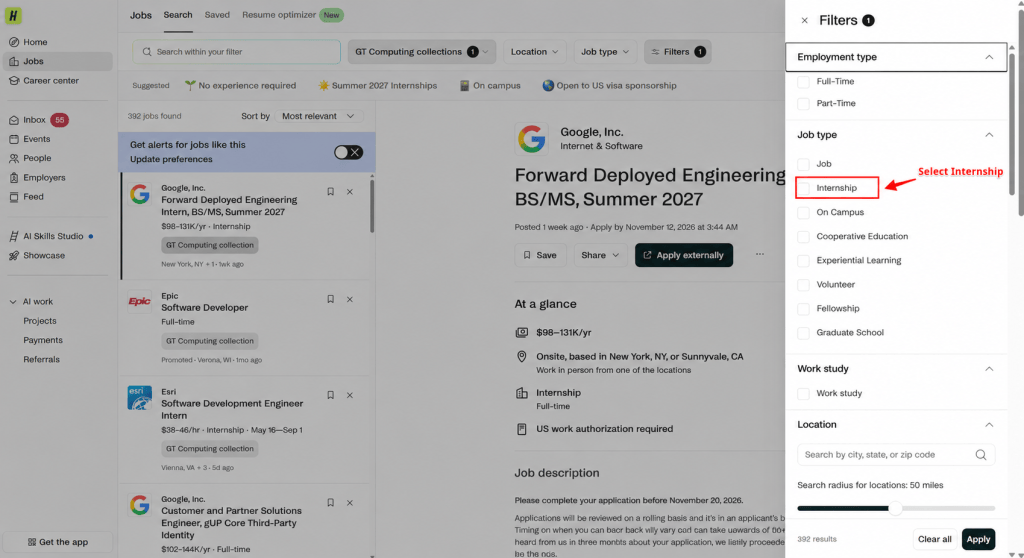Check the Part-Time checkbox

point(803,103)
